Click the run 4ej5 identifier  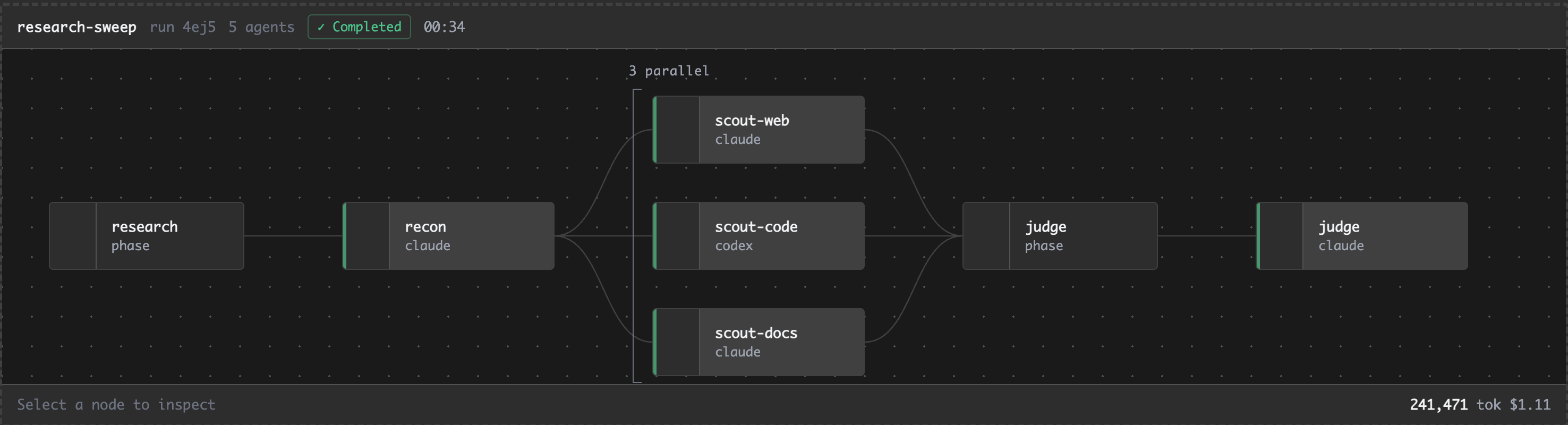(x=182, y=27)
